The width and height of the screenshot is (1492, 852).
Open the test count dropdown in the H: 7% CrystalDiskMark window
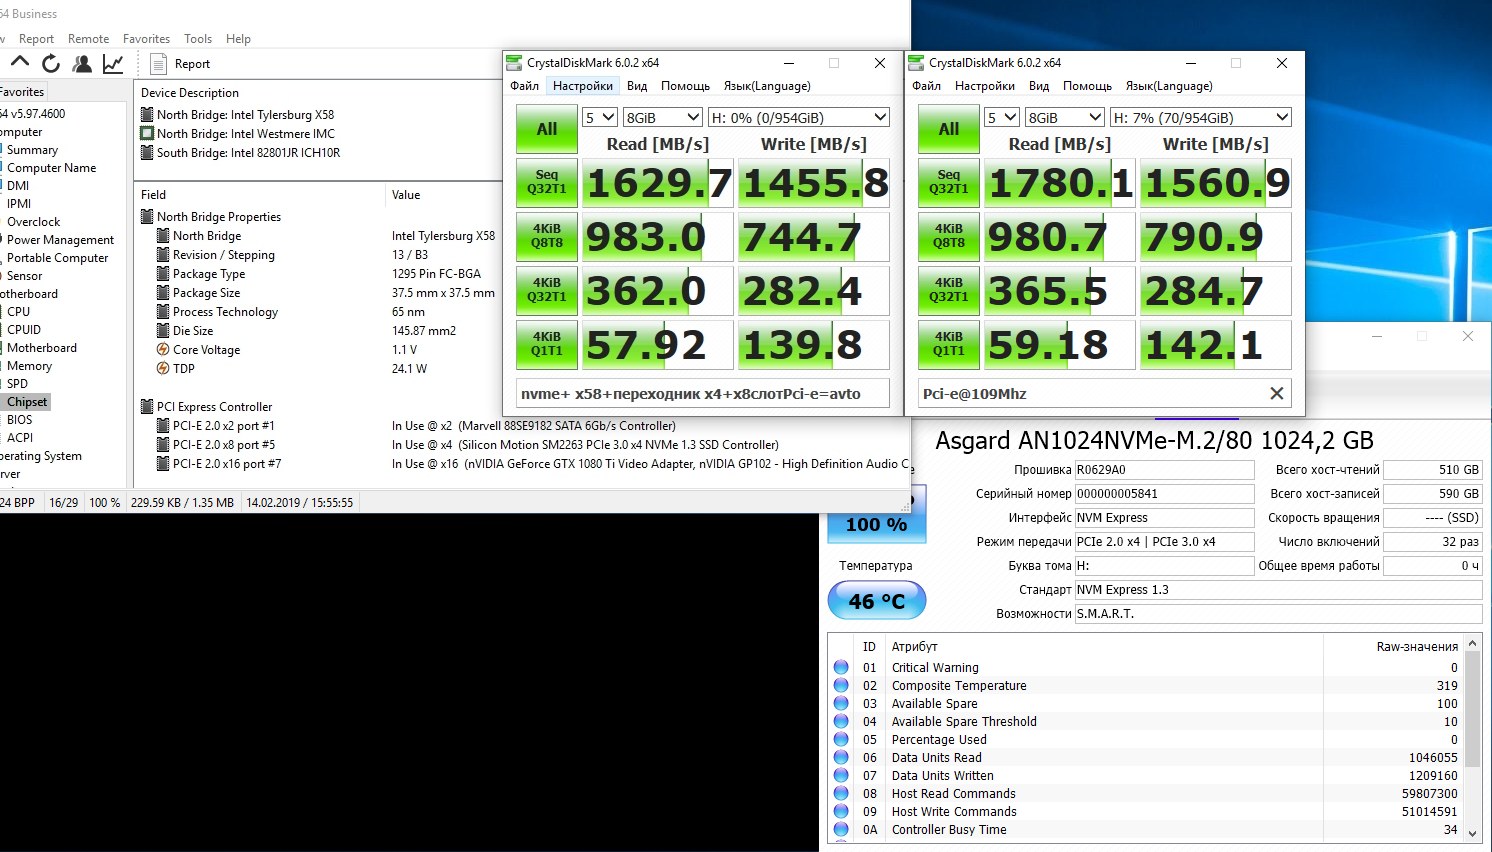tap(1001, 118)
